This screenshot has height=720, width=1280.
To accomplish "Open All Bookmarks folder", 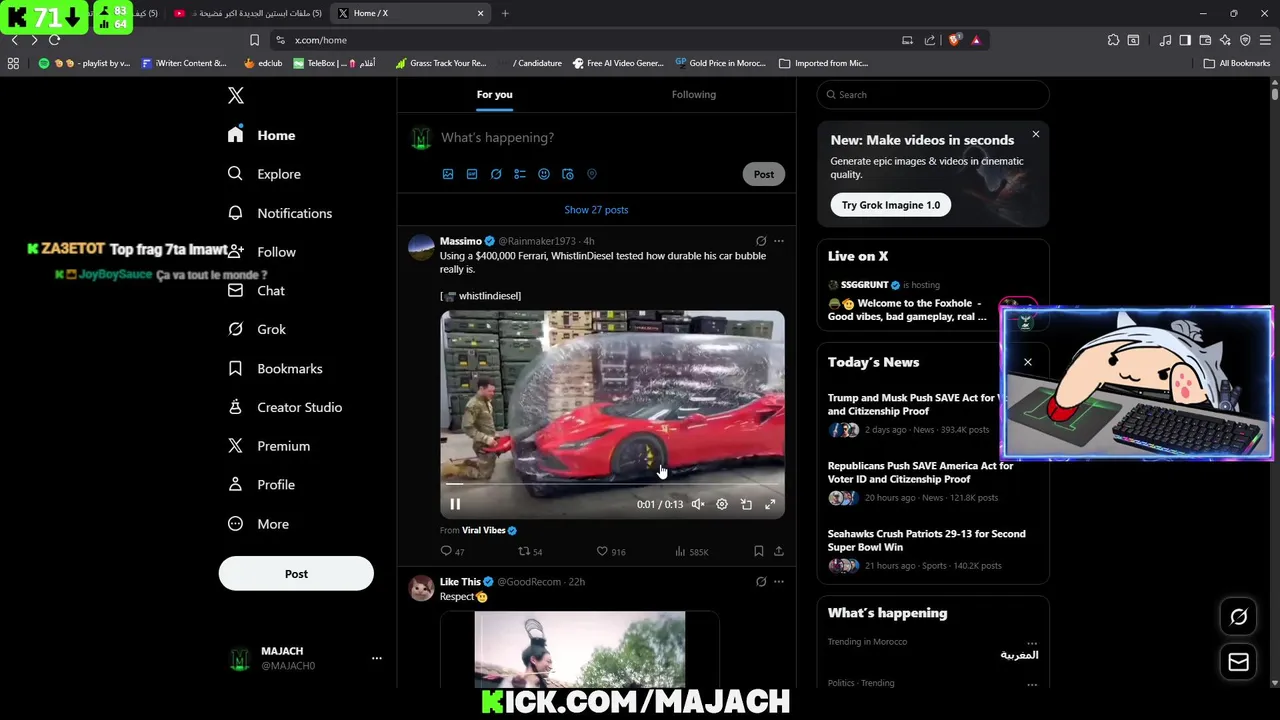I will [1237, 63].
